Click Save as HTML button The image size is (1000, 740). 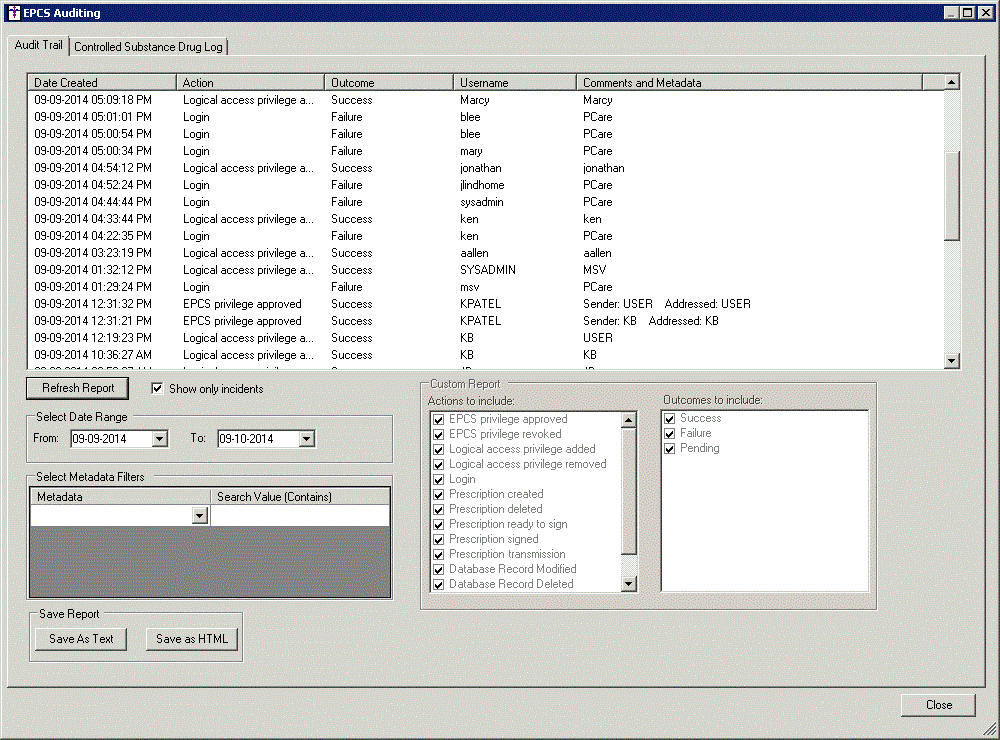pos(192,639)
